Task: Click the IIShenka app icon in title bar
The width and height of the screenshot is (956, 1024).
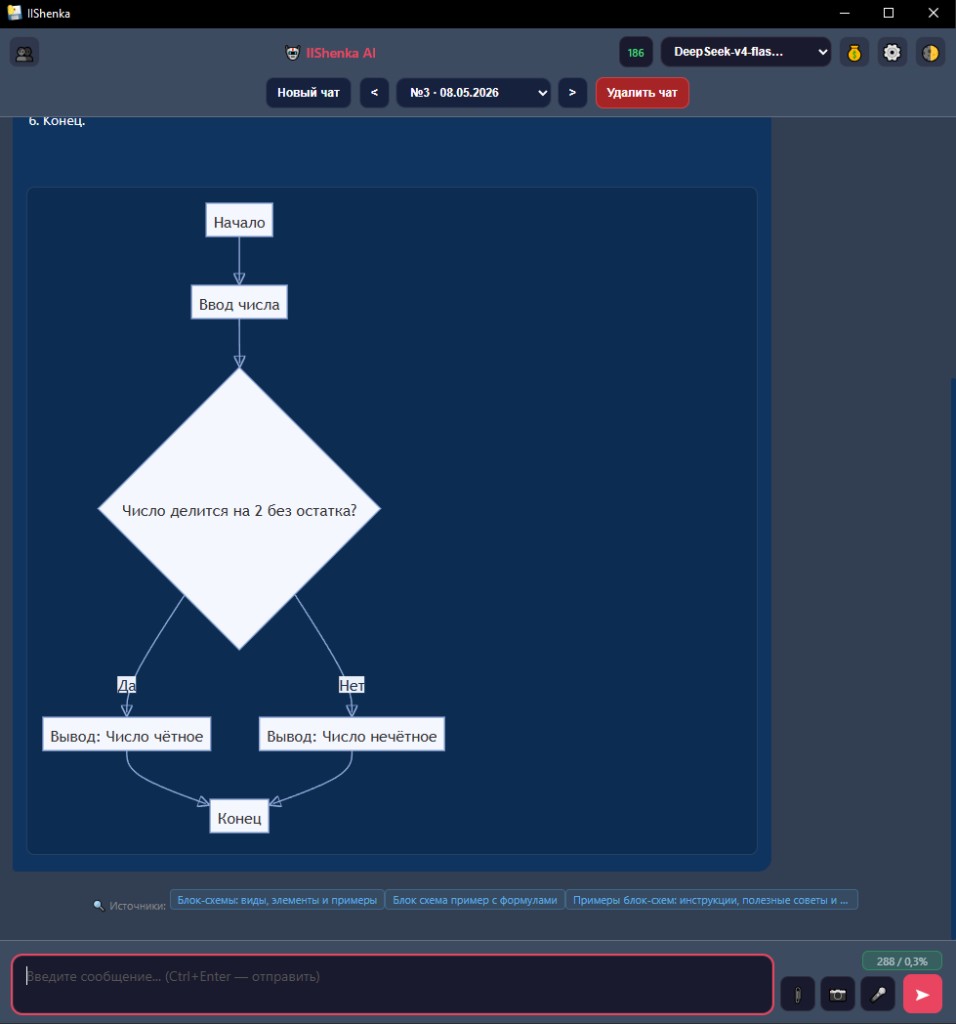Action: (x=14, y=13)
